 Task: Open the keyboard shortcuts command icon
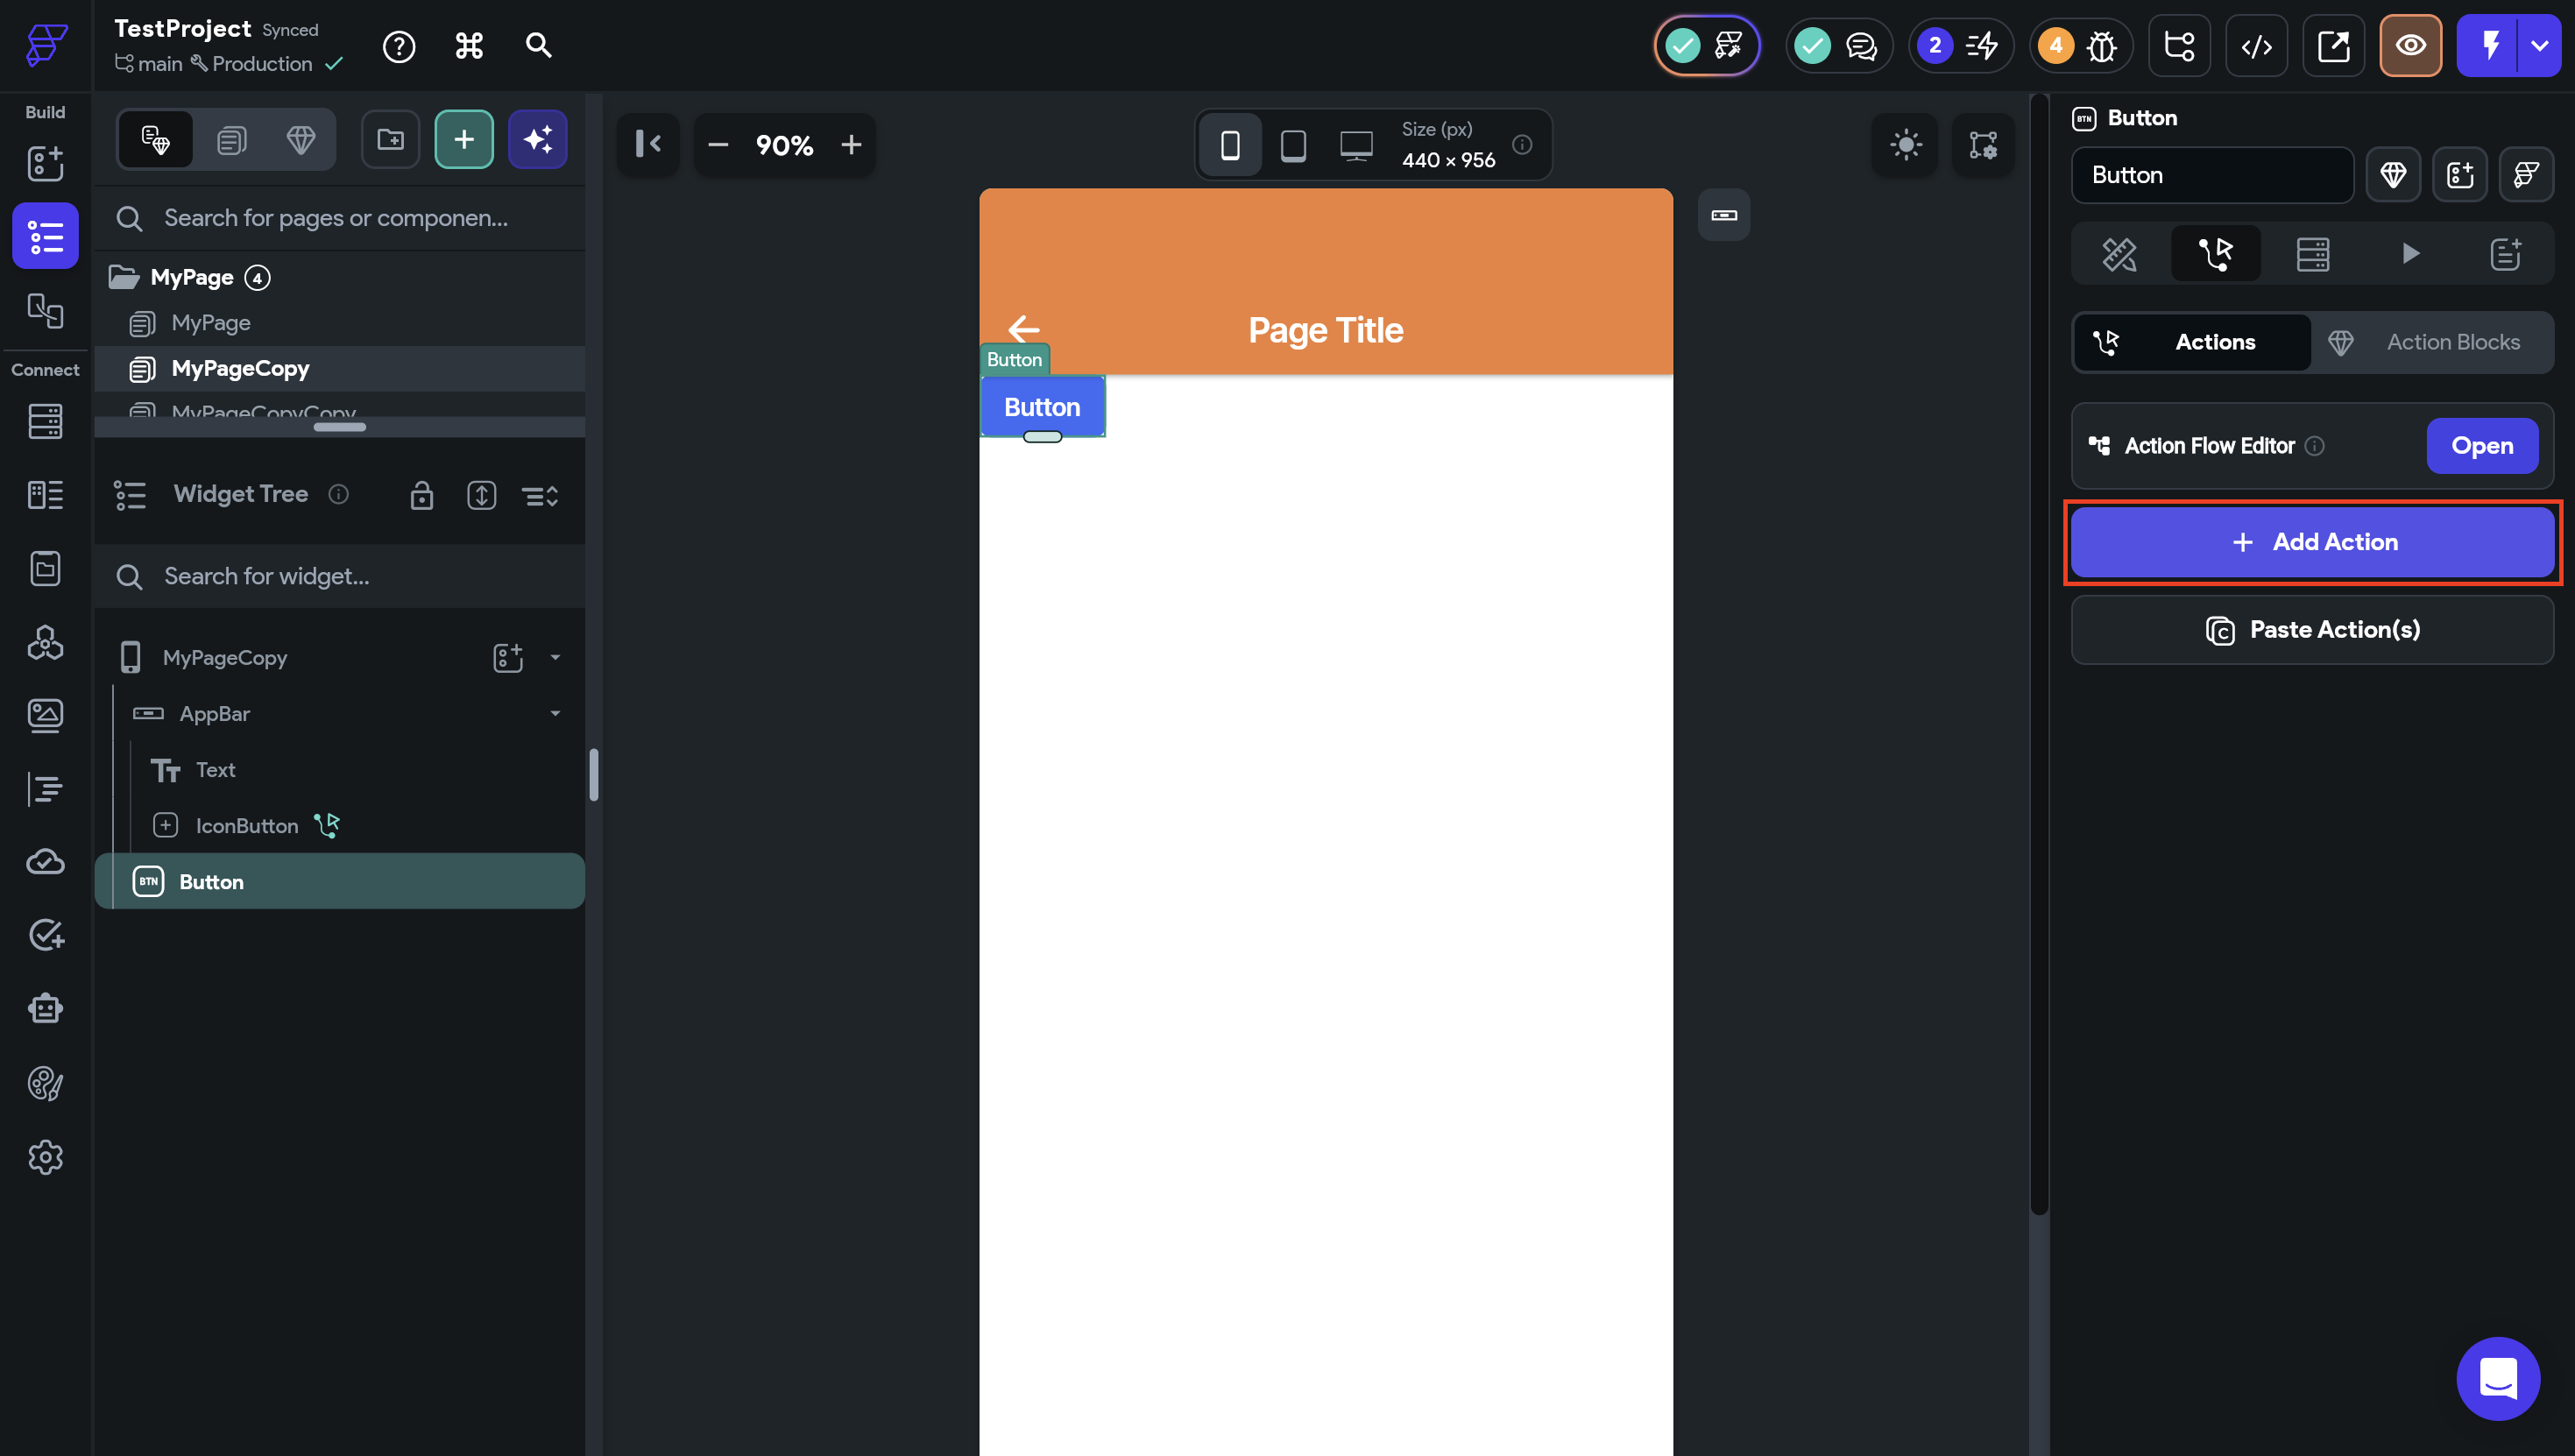click(x=469, y=46)
